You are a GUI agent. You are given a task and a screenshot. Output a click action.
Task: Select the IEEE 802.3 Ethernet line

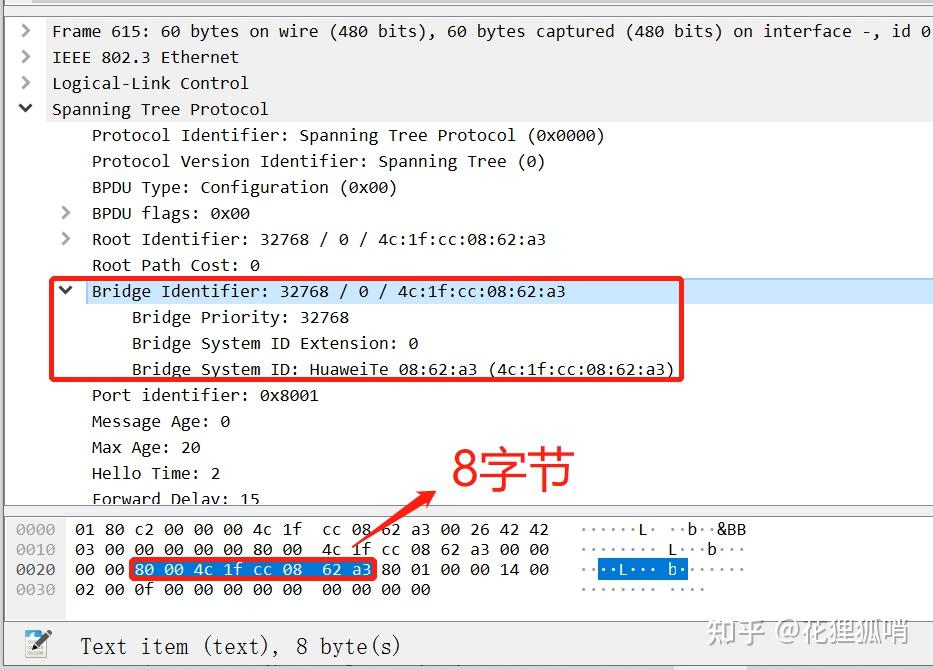(145, 57)
